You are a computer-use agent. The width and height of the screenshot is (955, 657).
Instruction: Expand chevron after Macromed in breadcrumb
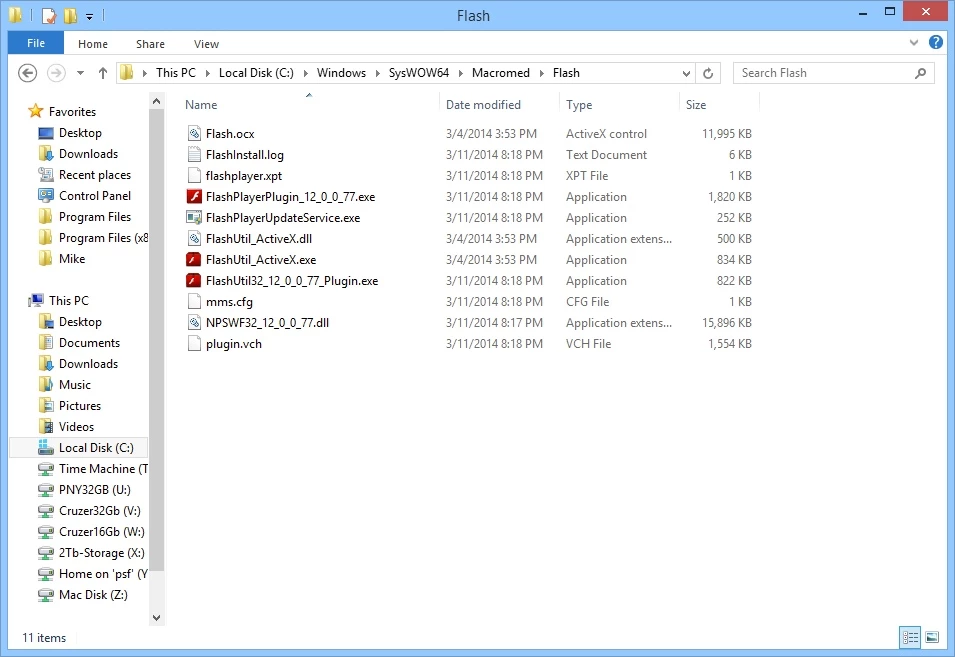point(541,73)
